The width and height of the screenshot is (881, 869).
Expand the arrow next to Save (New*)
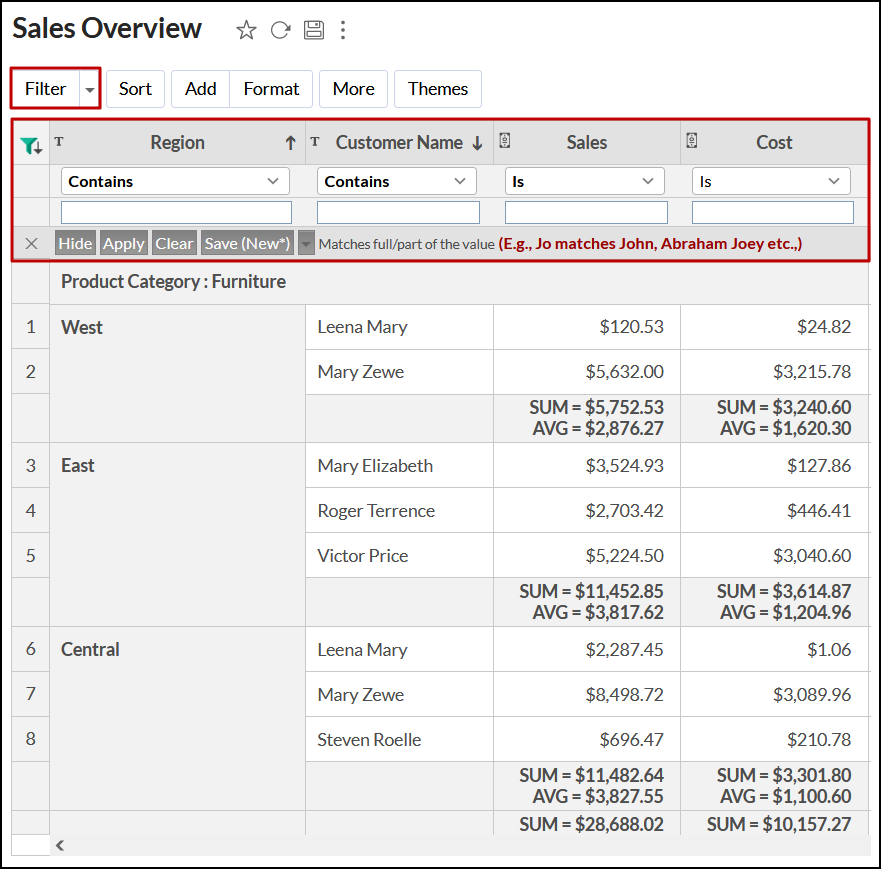tap(306, 243)
